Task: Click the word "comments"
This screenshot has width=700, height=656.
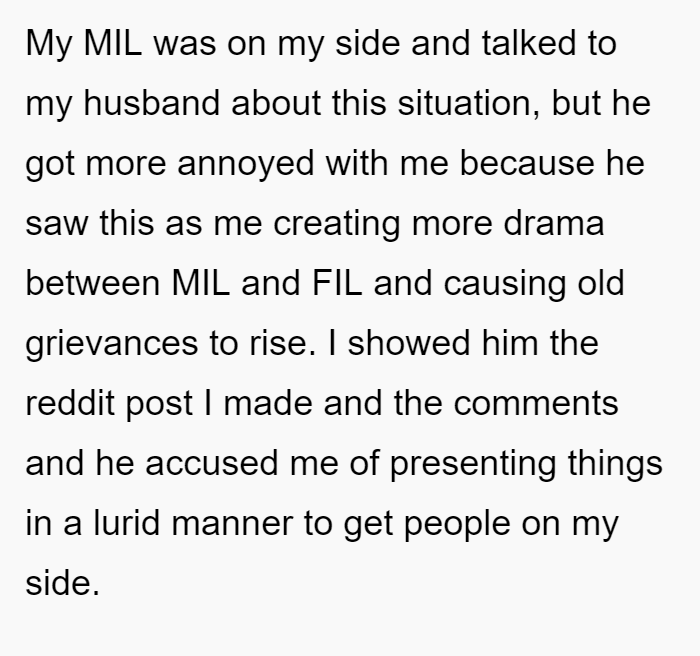Action: (536, 404)
